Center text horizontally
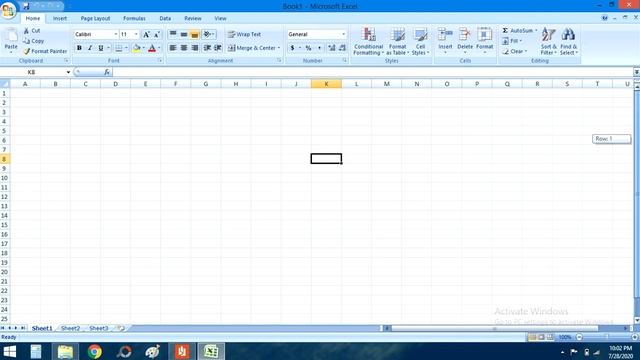The image size is (640, 360). 184,48
